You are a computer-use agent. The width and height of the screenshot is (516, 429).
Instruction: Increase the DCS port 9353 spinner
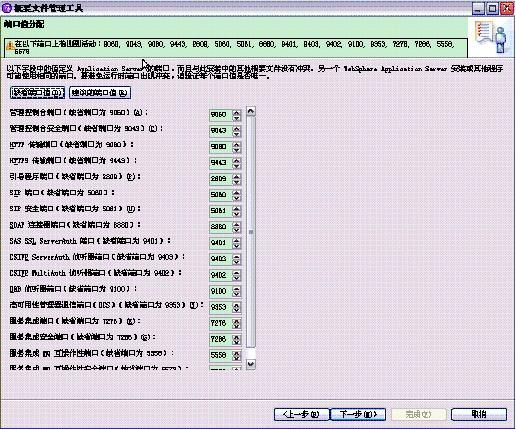pos(237,305)
